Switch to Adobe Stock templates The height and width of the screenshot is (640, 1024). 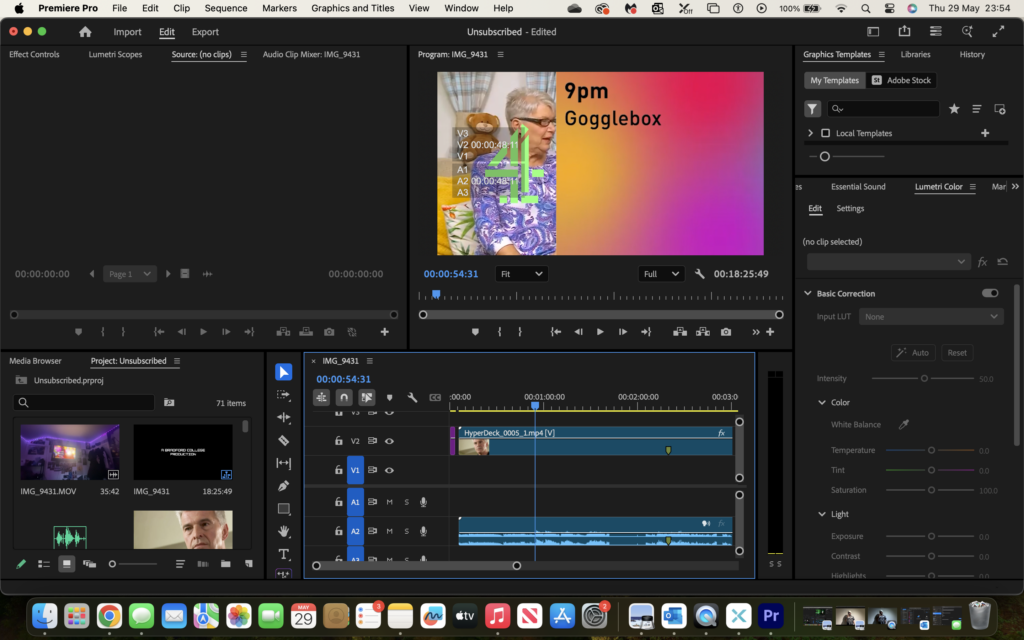[x=902, y=80]
